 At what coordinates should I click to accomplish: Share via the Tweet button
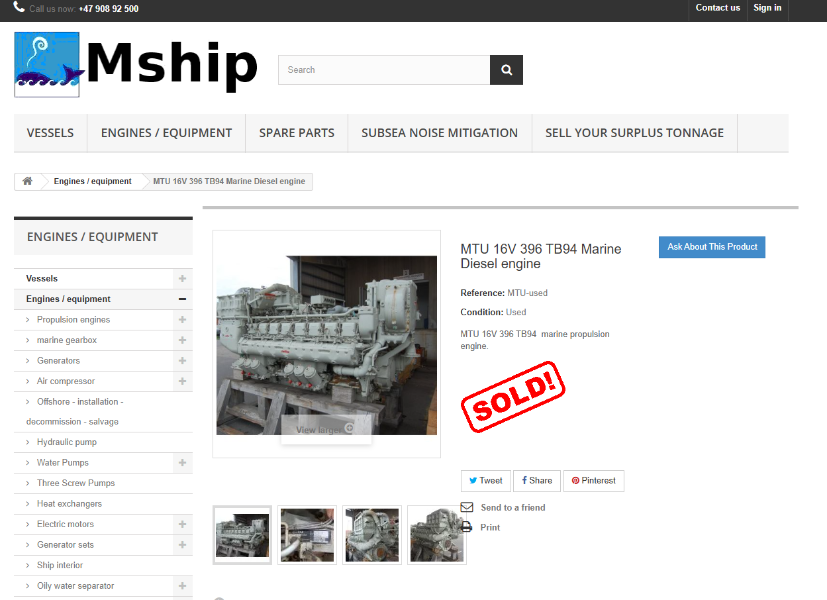click(486, 481)
